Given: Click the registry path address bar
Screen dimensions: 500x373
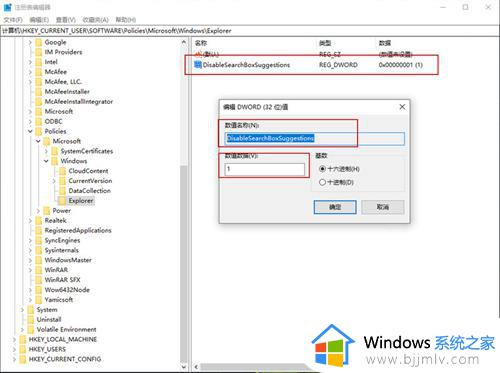Looking at the screenshot, I should point(249,31).
